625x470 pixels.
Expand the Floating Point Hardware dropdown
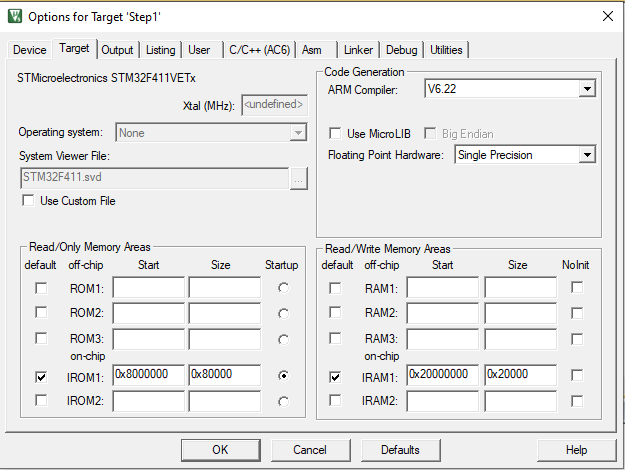586,155
